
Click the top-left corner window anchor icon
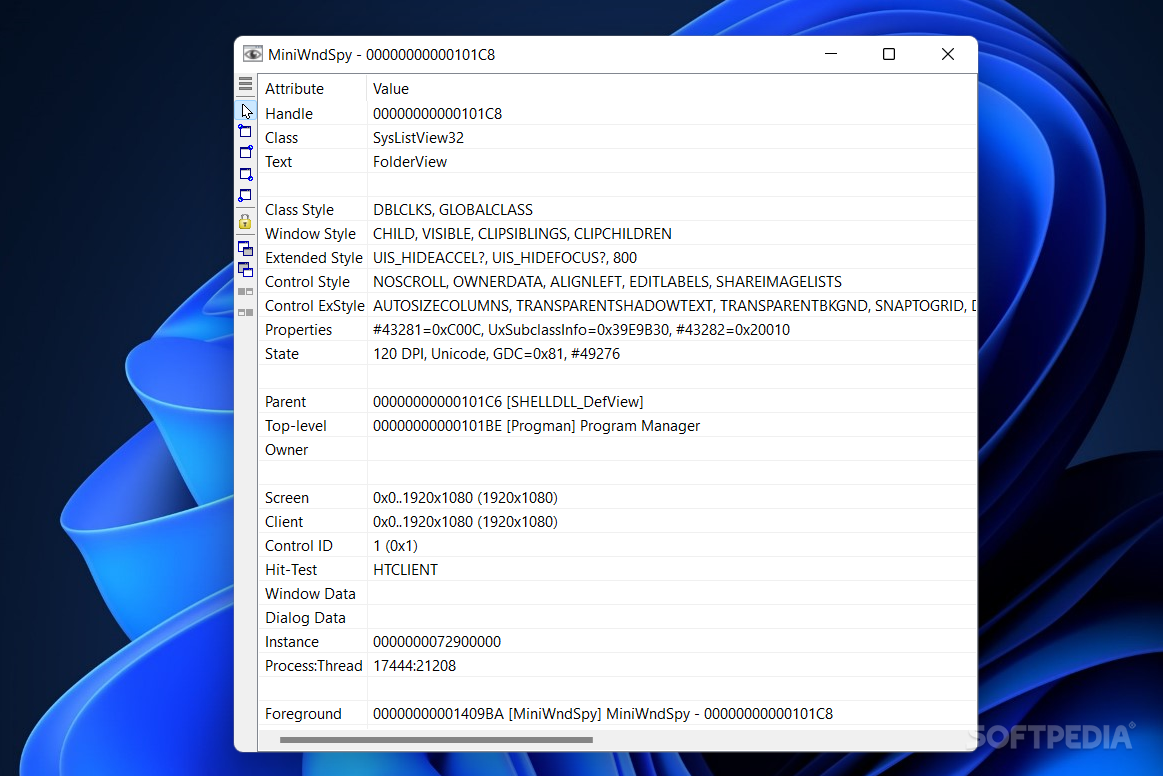[x=246, y=131]
